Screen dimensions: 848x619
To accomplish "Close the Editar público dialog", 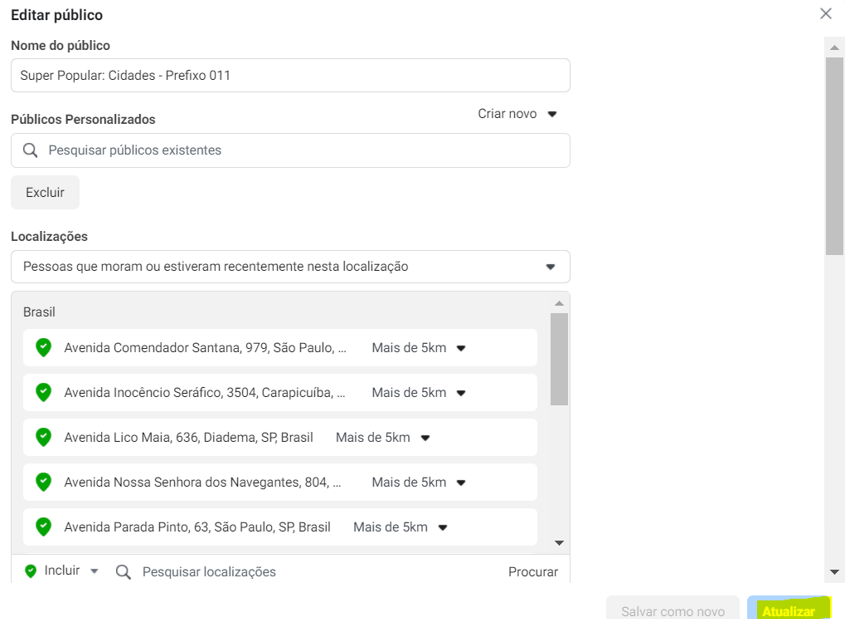I will point(825,14).
